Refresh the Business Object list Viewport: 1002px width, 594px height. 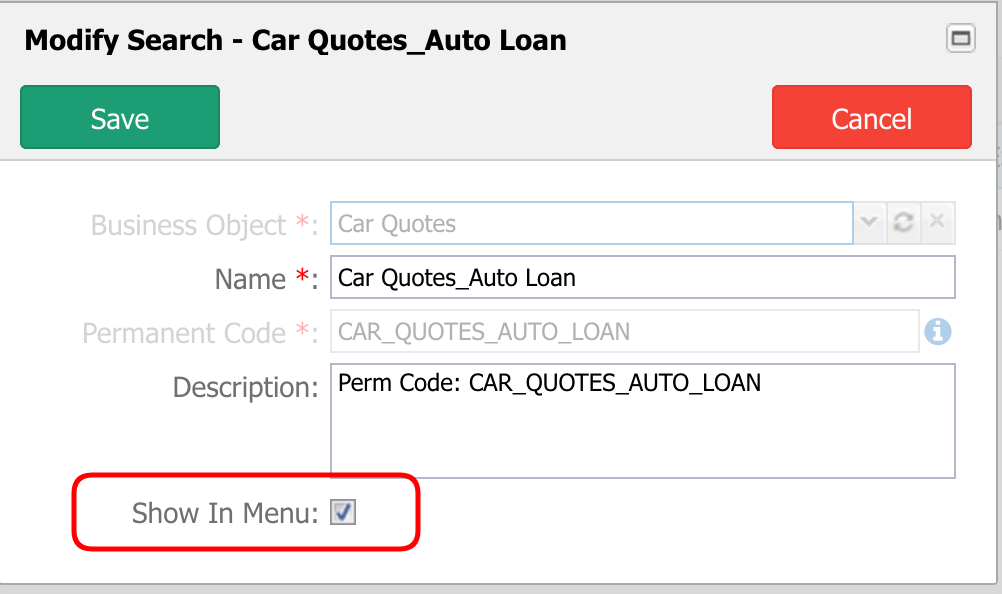(903, 222)
